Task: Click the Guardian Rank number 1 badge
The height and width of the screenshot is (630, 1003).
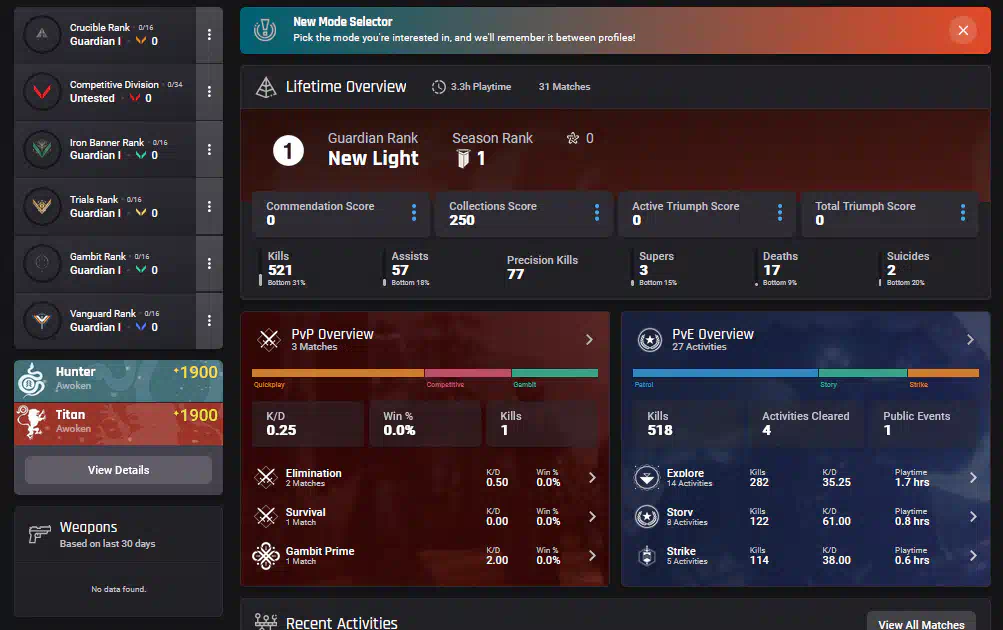Action: 288,151
